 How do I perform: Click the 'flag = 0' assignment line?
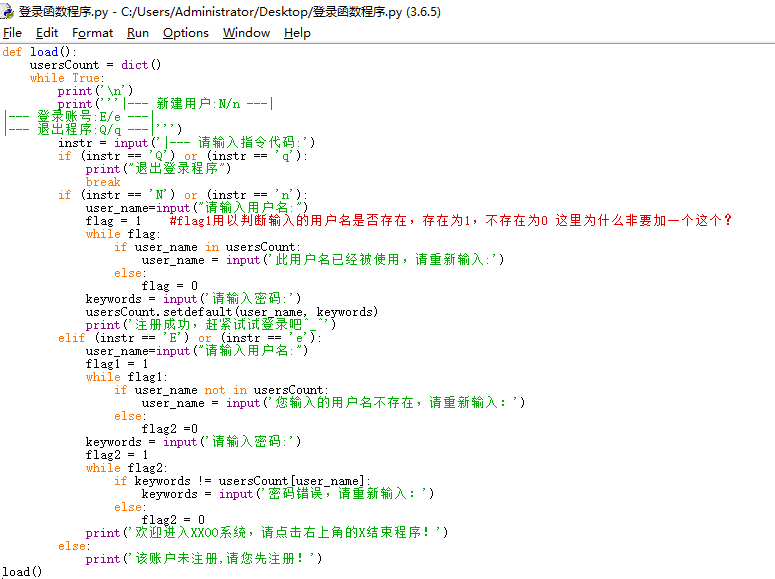click(x=169, y=286)
